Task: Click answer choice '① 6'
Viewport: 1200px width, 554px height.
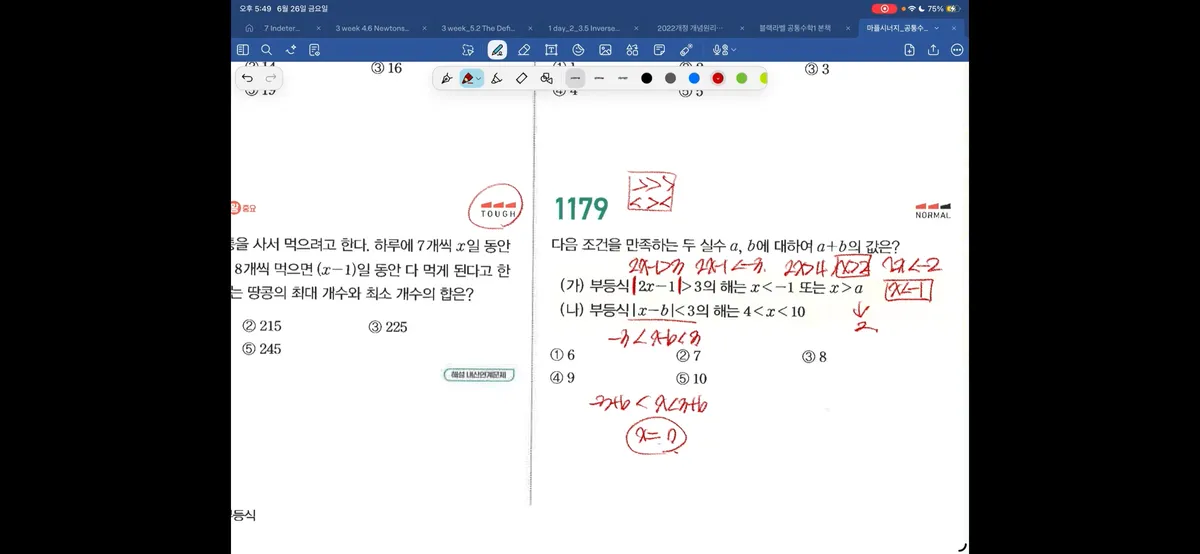Action: point(563,356)
